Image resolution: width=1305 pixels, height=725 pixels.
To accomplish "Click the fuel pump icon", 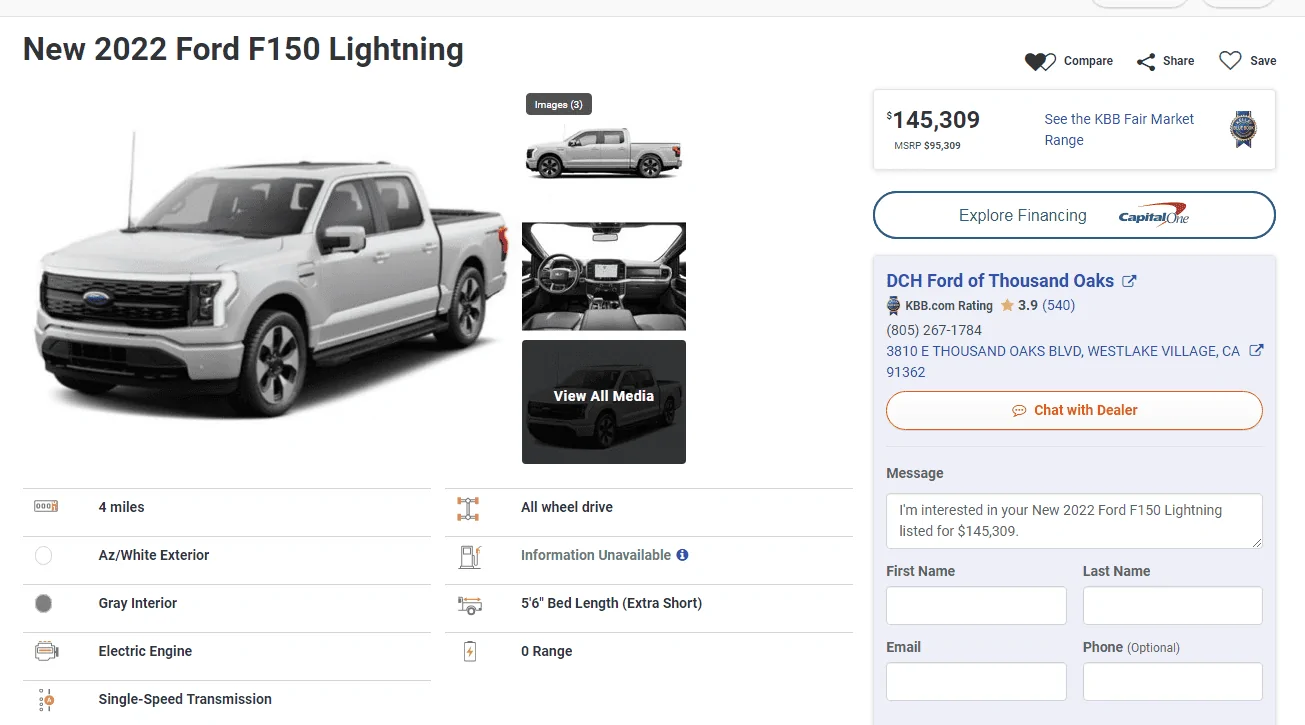I will point(469,556).
